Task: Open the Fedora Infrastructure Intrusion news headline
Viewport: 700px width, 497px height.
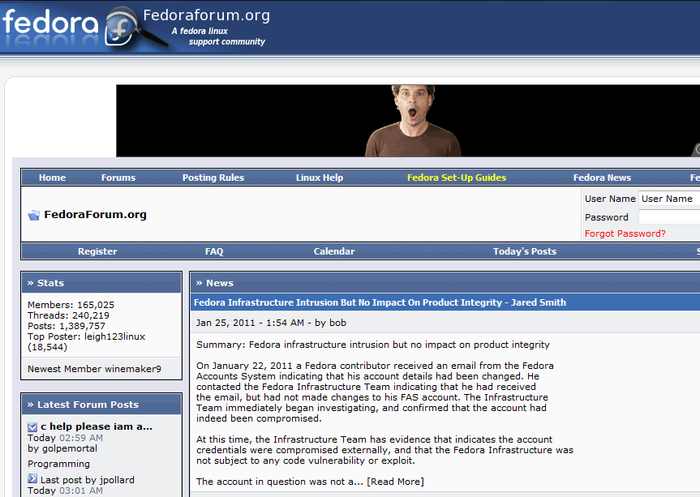Action: coord(380,303)
